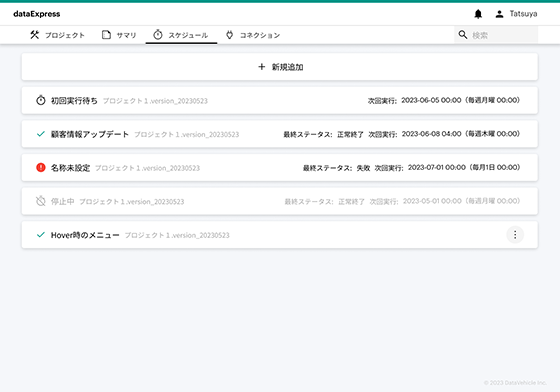Open the 初回実行待ち schedule
This screenshot has height=392, width=560.
coord(280,100)
